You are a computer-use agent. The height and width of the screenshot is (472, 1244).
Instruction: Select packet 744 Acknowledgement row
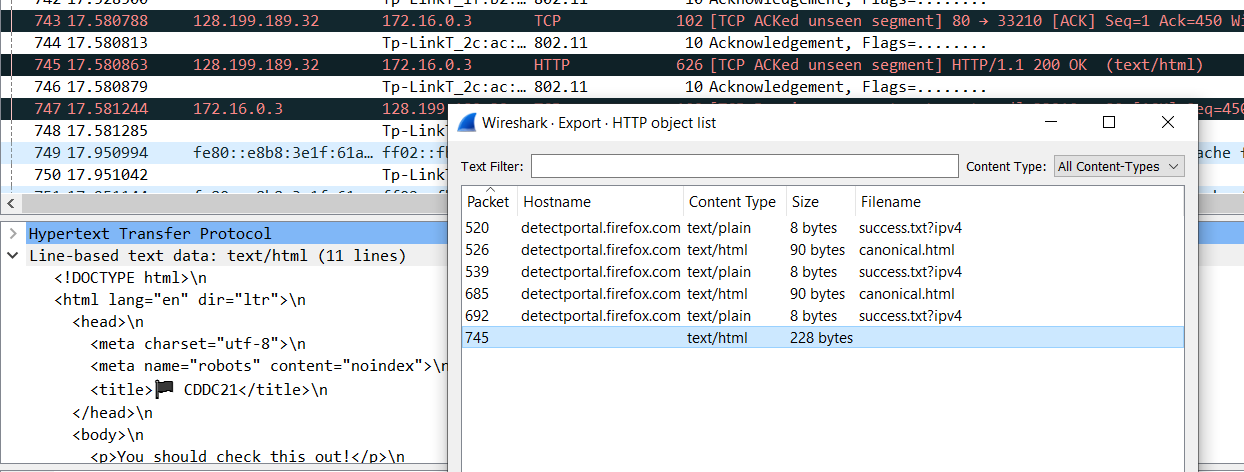coord(622,42)
